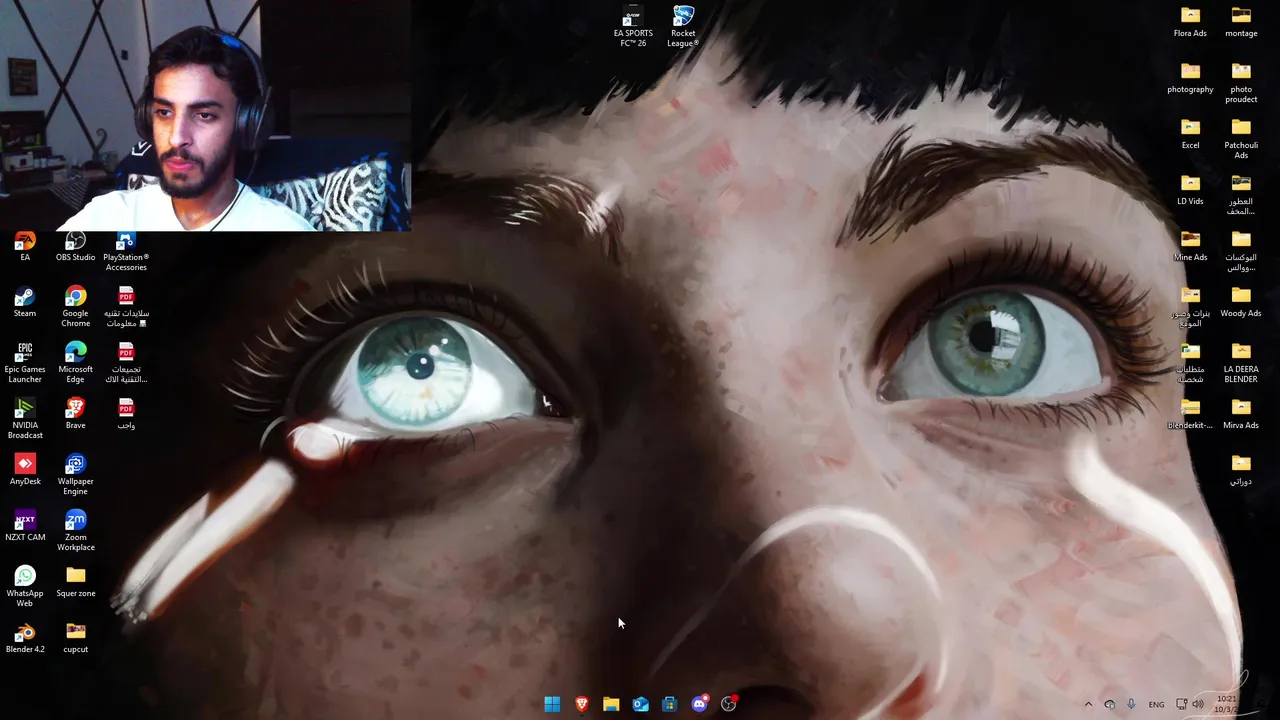Viewport: 1280px width, 720px height.
Task: Select the Epic Games Launcher icon
Action: [x=25, y=363]
